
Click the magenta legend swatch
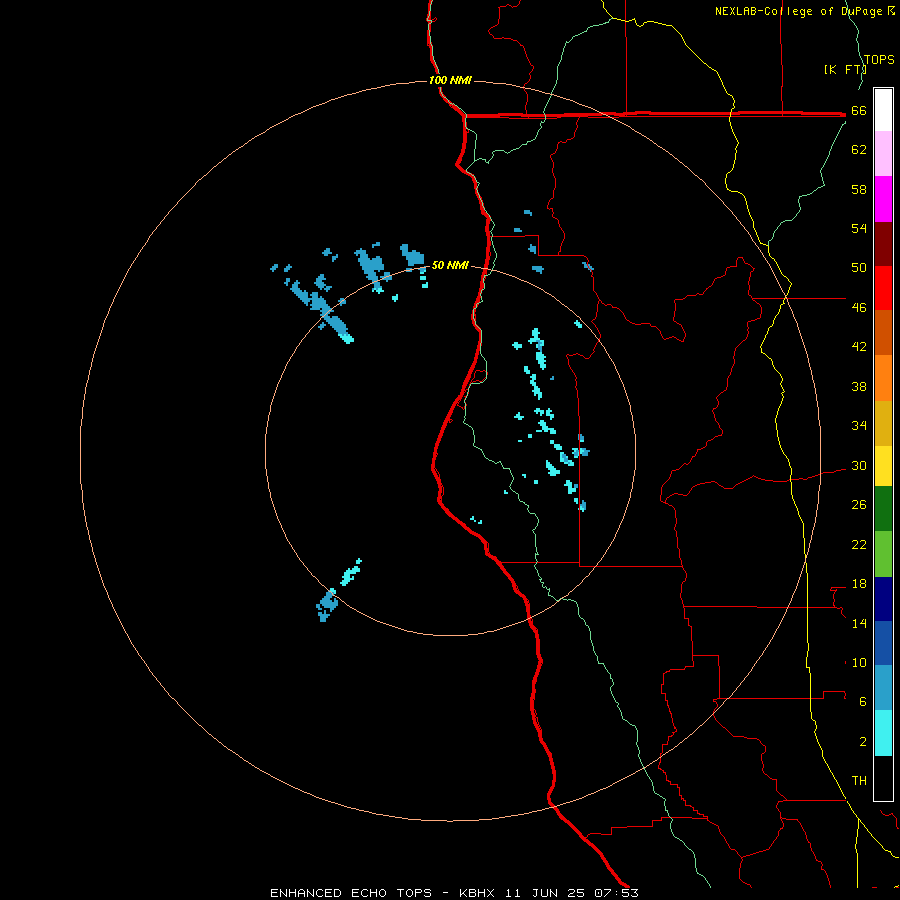883,199
